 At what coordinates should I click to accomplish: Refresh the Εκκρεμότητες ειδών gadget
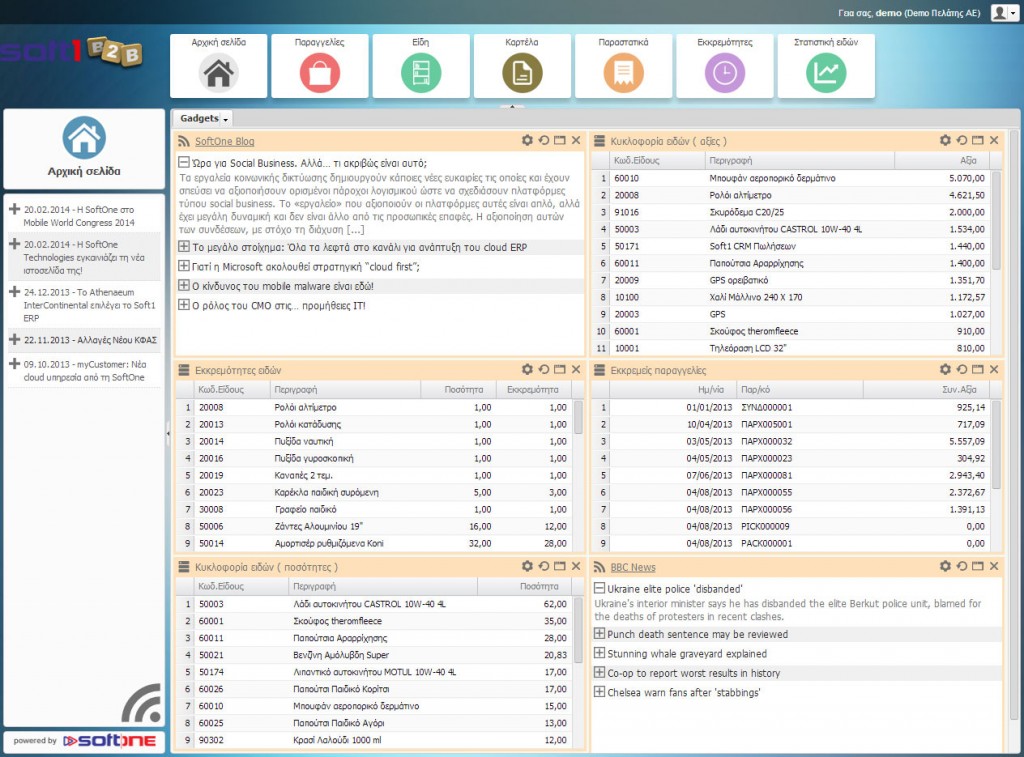tap(543, 370)
